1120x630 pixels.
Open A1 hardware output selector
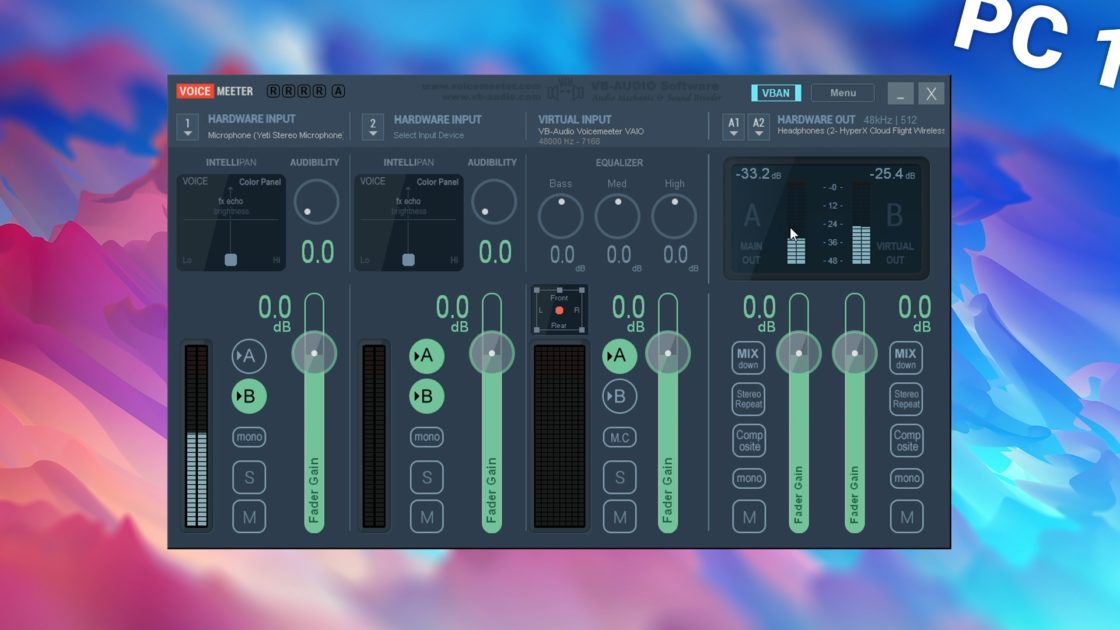point(734,126)
